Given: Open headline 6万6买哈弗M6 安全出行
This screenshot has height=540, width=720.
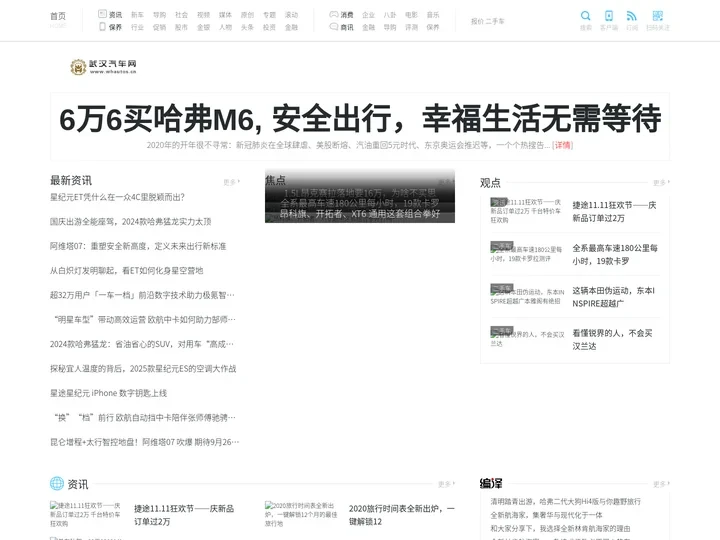Looking at the screenshot, I should [360, 118].
